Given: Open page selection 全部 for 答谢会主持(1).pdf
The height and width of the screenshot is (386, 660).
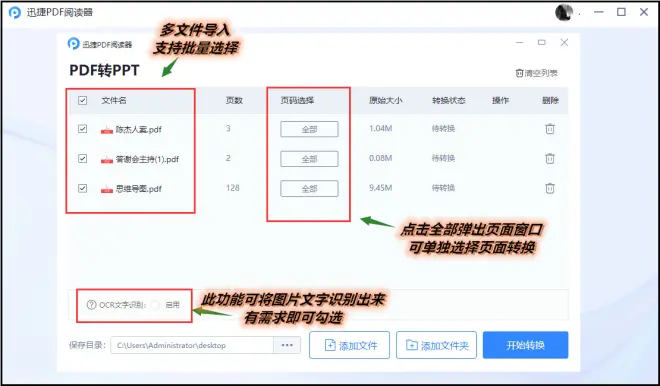Looking at the screenshot, I should tap(309, 159).
